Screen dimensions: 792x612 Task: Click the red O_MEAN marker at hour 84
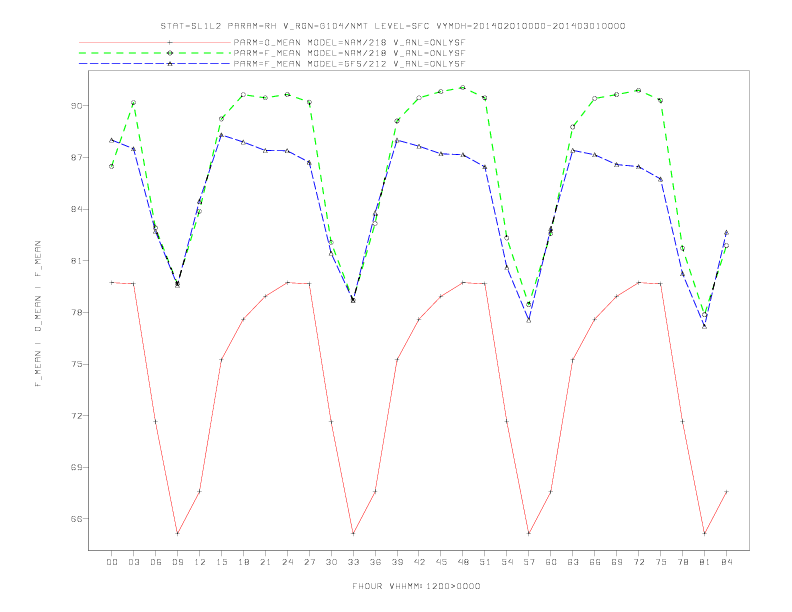coord(726,491)
